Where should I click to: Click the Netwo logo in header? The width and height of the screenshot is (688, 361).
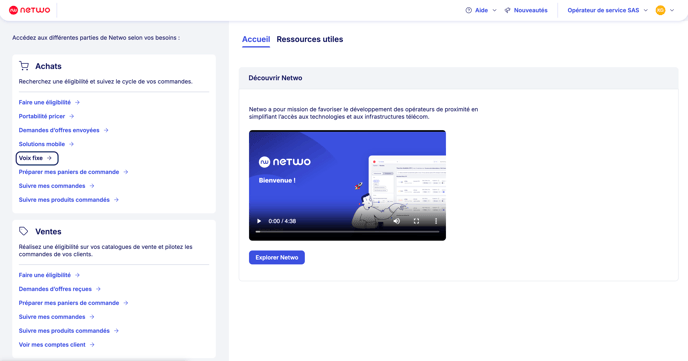coord(29,10)
